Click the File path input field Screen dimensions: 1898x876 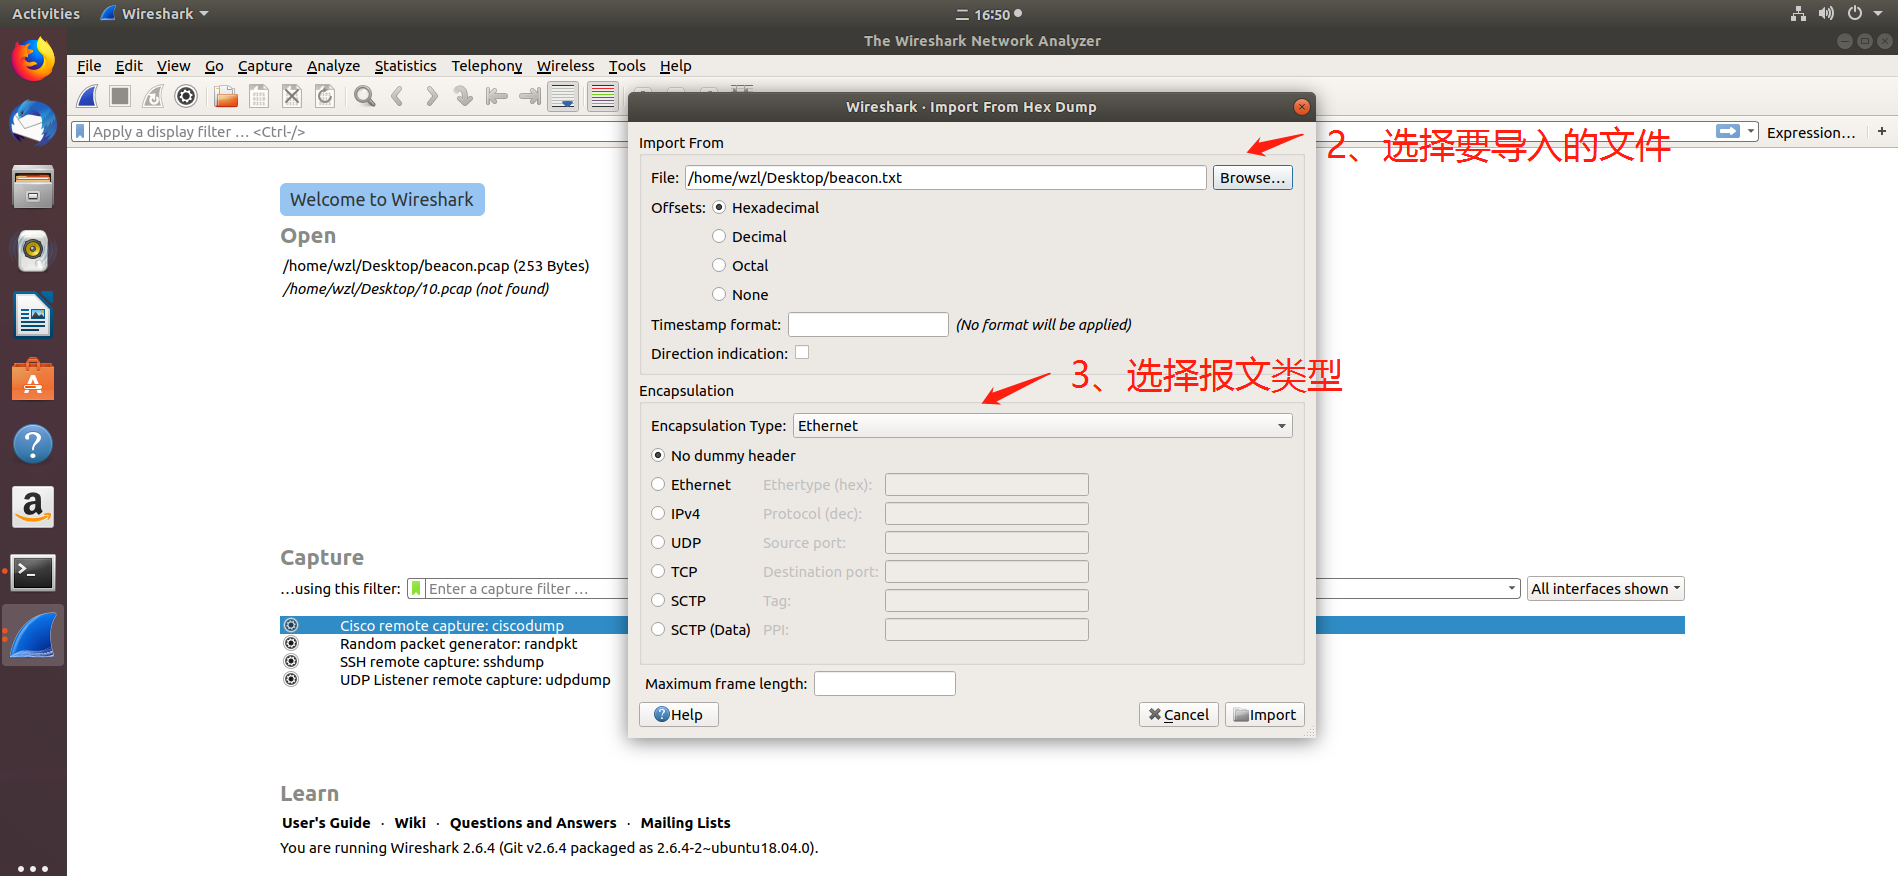click(946, 178)
